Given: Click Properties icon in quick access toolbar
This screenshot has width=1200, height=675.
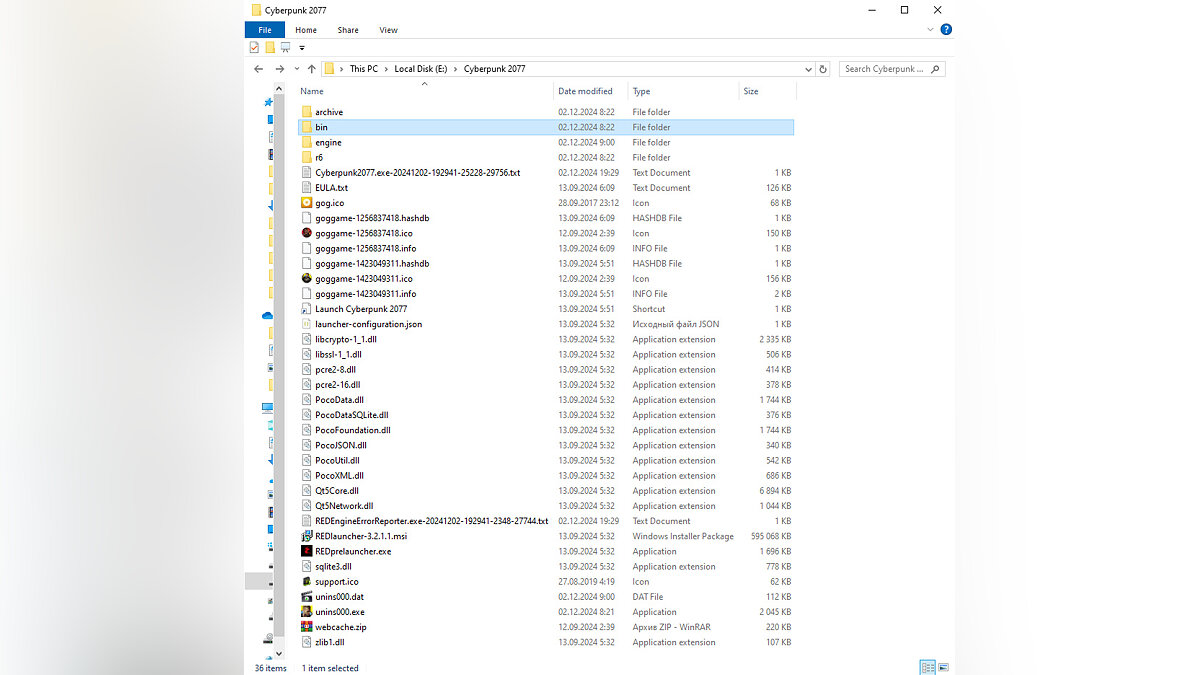Looking at the screenshot, I should pyautogui.click(x=255, y=47).
